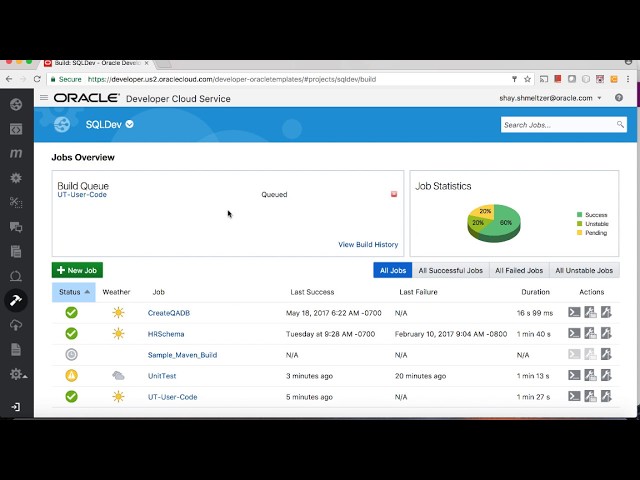The width and height of the screenshot is (640, 480).
Task: Open the Agile board icon in sidebar
Action: [x=16, y=276]
